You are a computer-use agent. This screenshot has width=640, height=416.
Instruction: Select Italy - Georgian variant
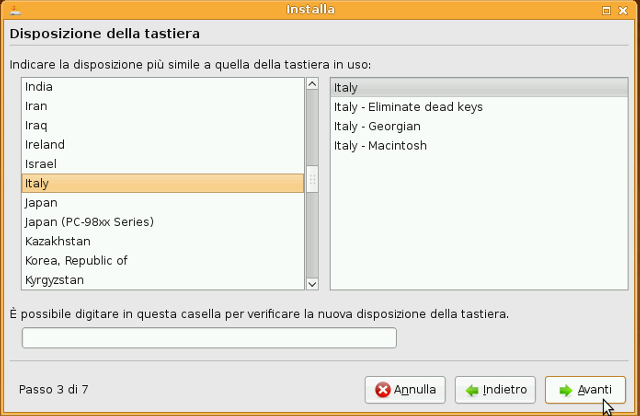click(479, 126)
